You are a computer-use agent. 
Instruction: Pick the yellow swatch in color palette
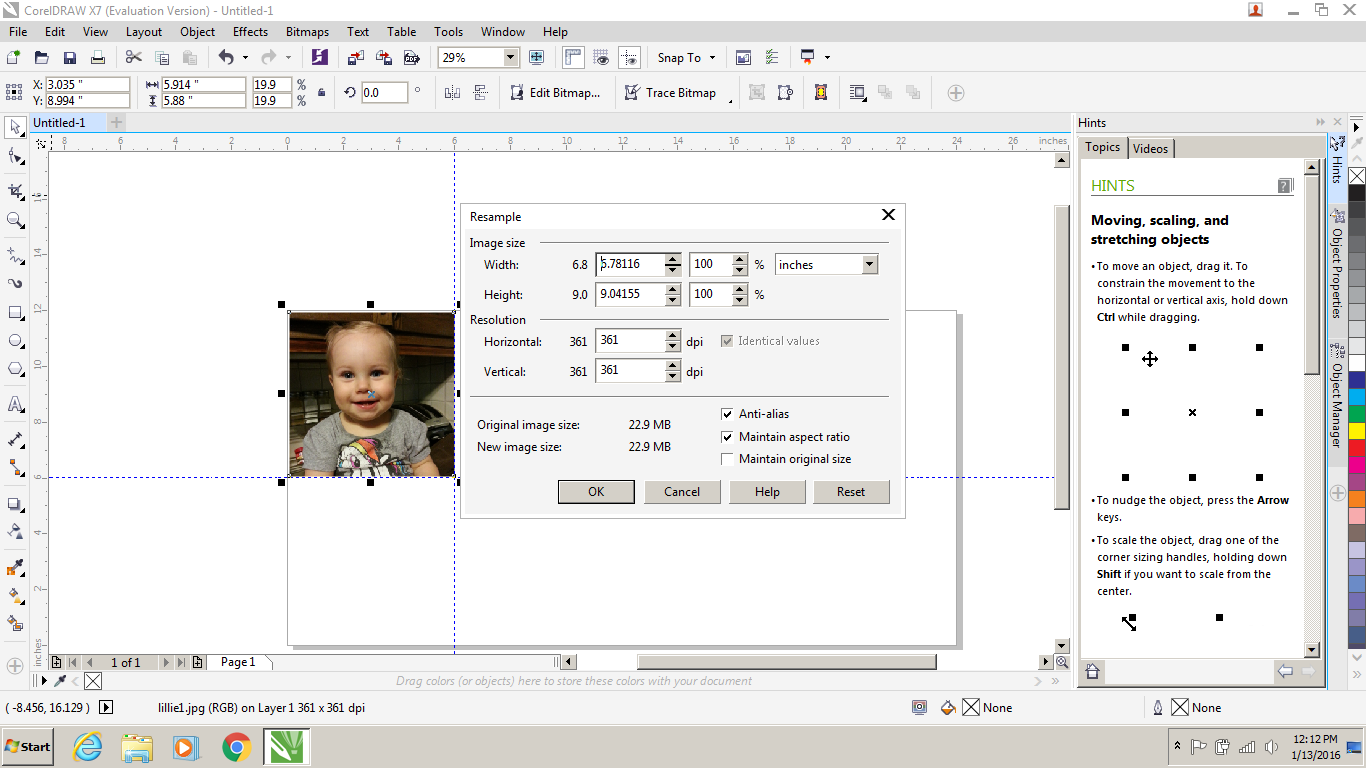pyautogui.click(x=1356, y=431)
